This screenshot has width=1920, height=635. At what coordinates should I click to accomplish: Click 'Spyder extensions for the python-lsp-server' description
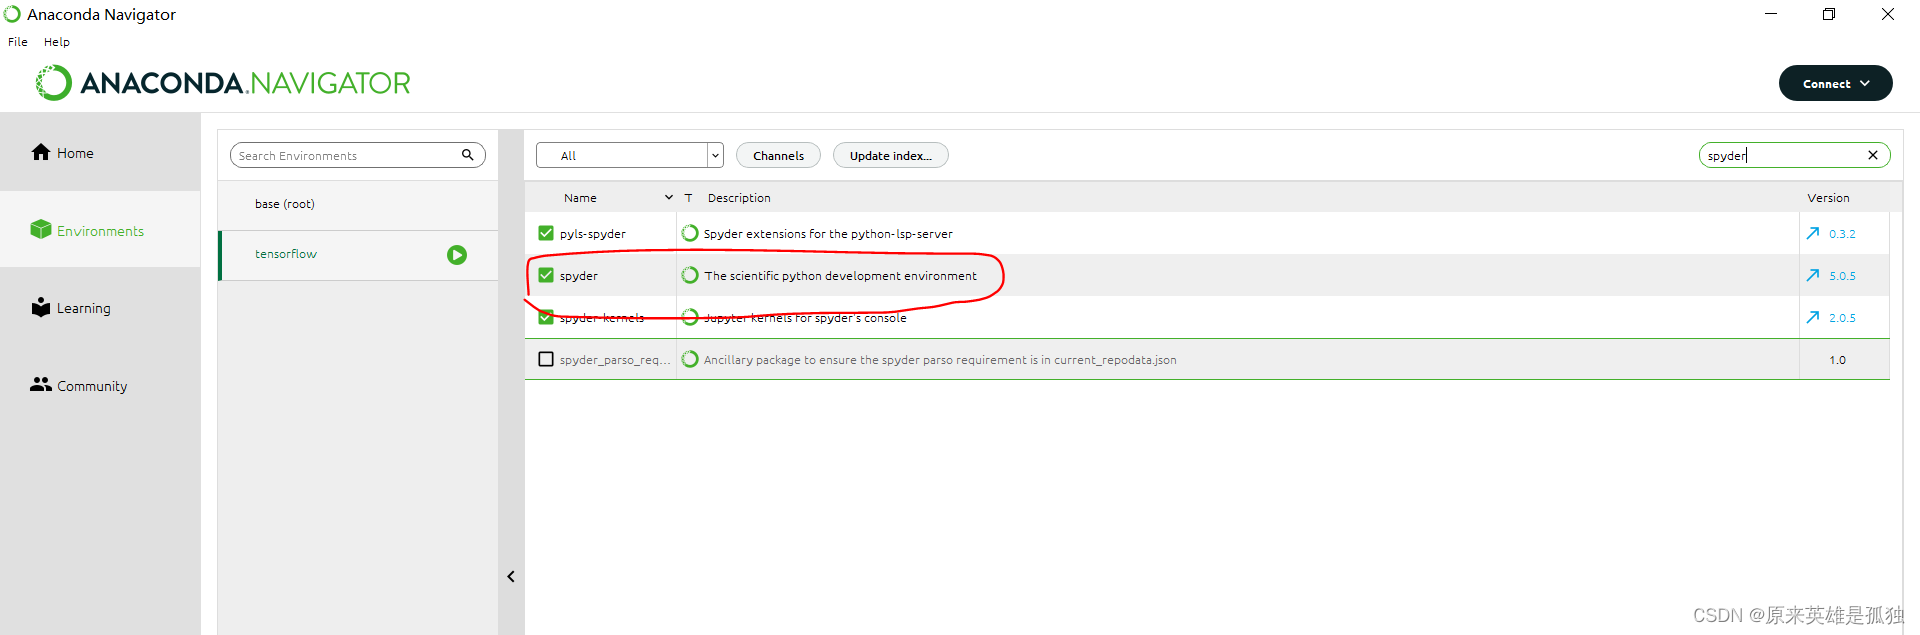828,234
